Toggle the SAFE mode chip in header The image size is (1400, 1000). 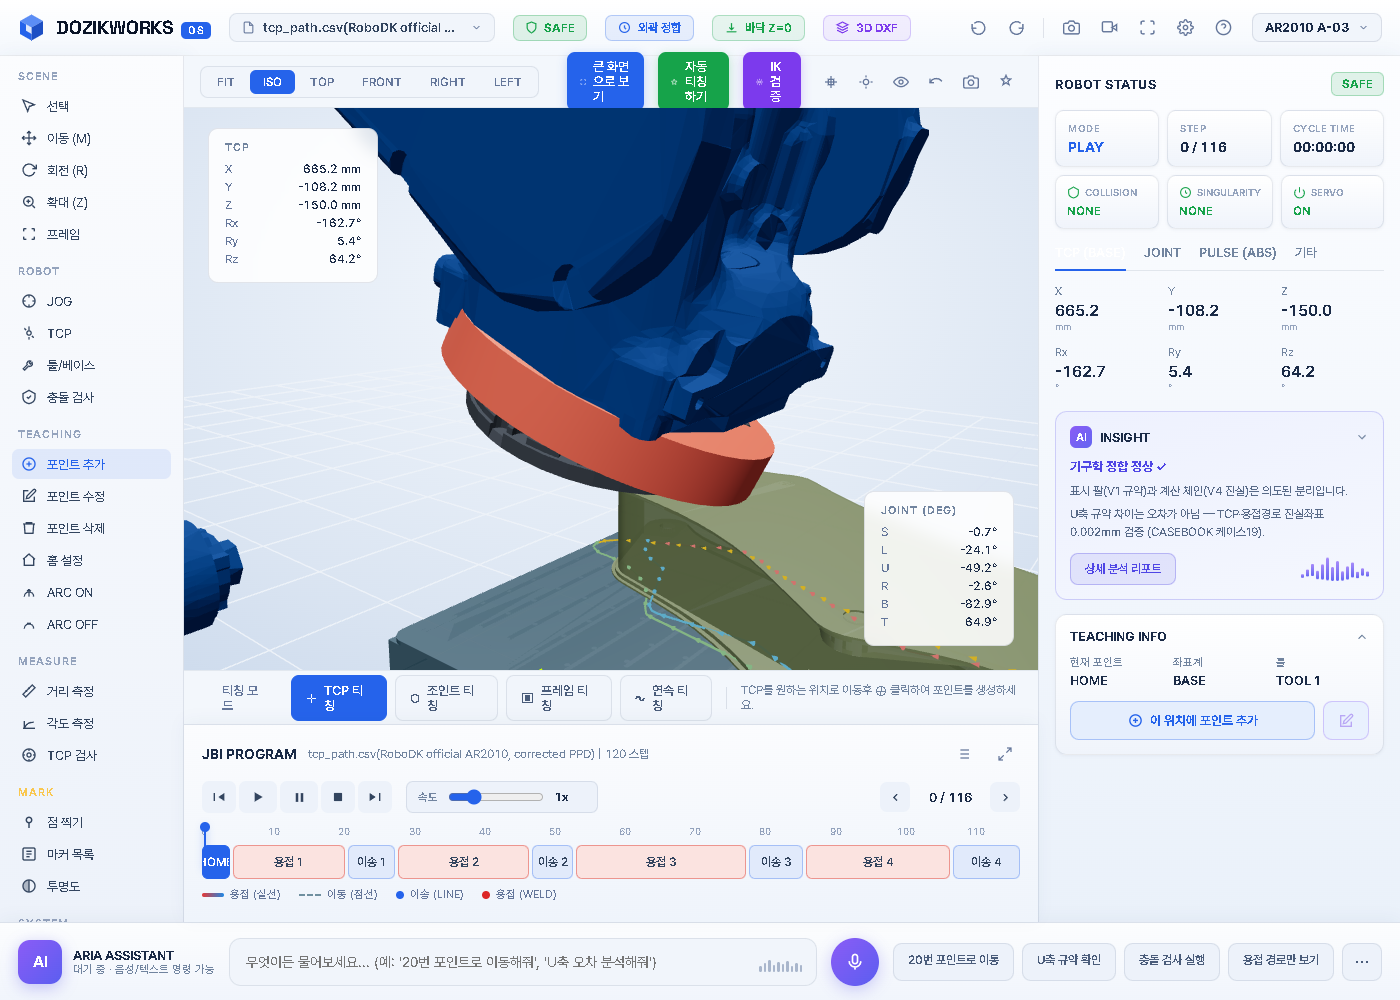point(550,28)
